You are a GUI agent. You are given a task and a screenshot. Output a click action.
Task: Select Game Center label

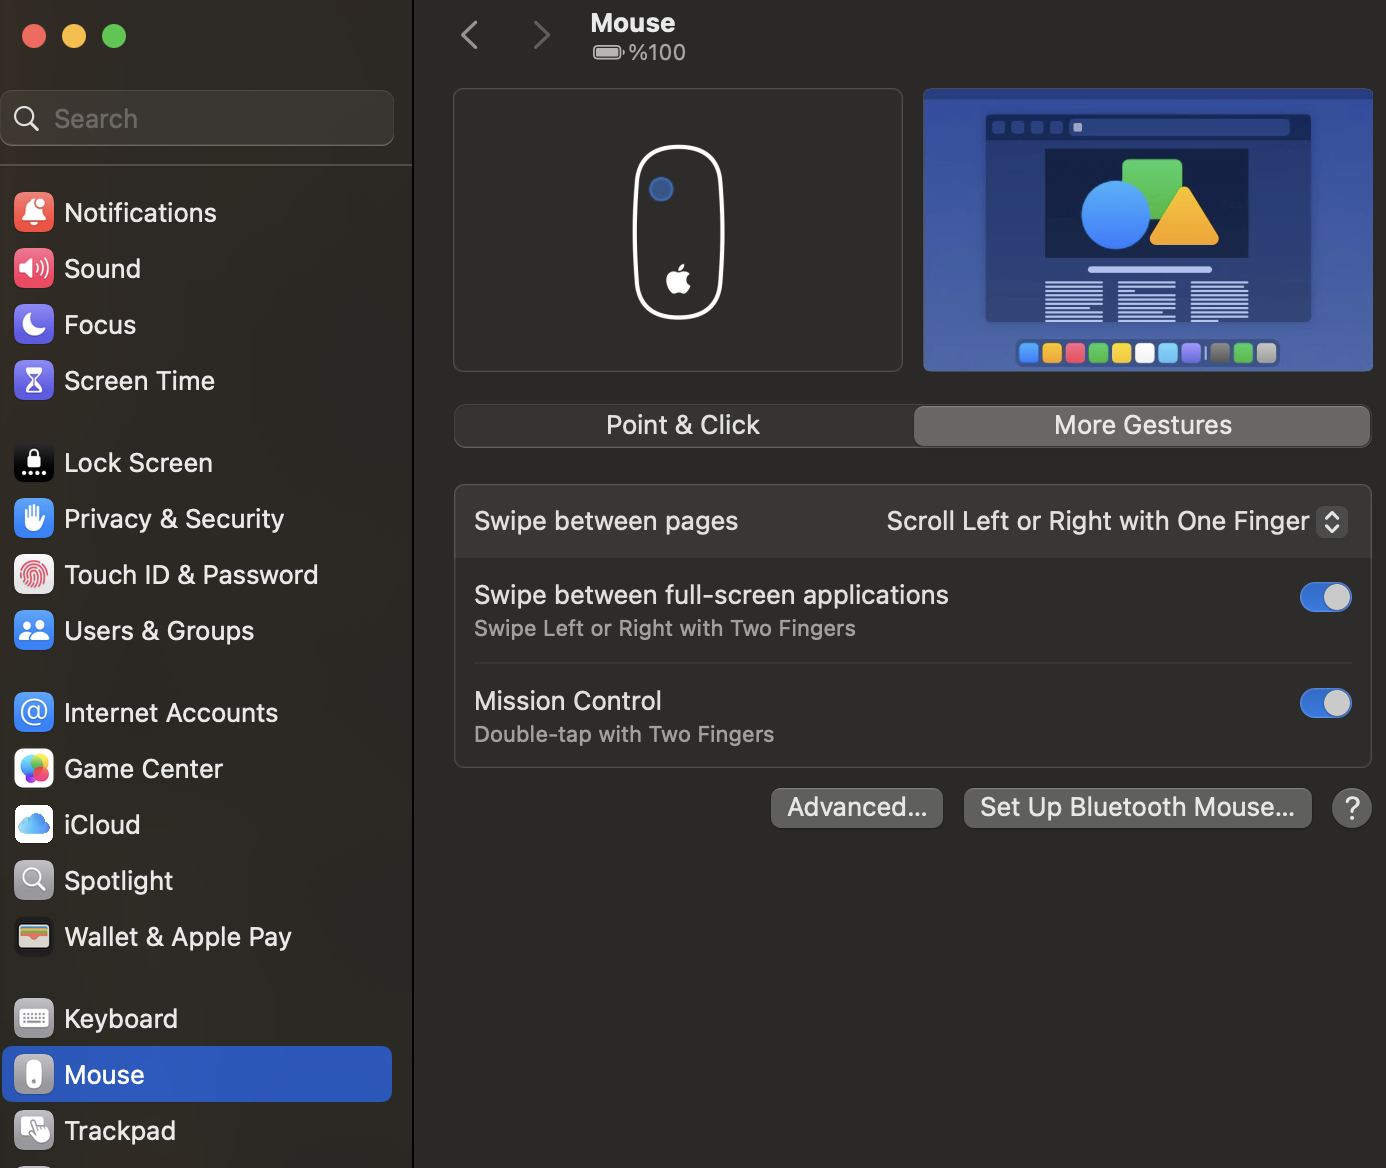143,769
